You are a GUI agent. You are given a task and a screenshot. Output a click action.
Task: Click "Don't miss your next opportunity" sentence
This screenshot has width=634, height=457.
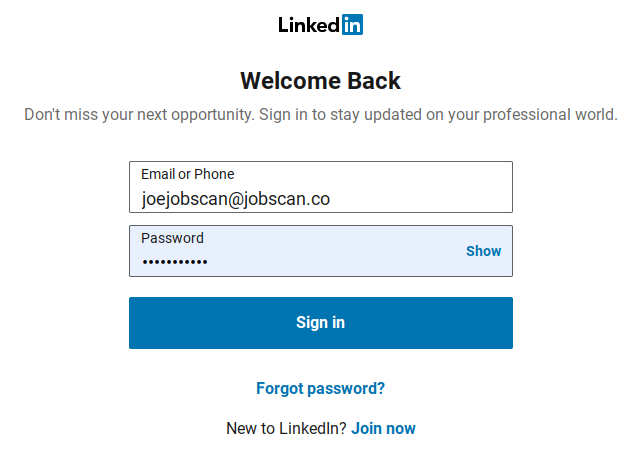point(139,114)
